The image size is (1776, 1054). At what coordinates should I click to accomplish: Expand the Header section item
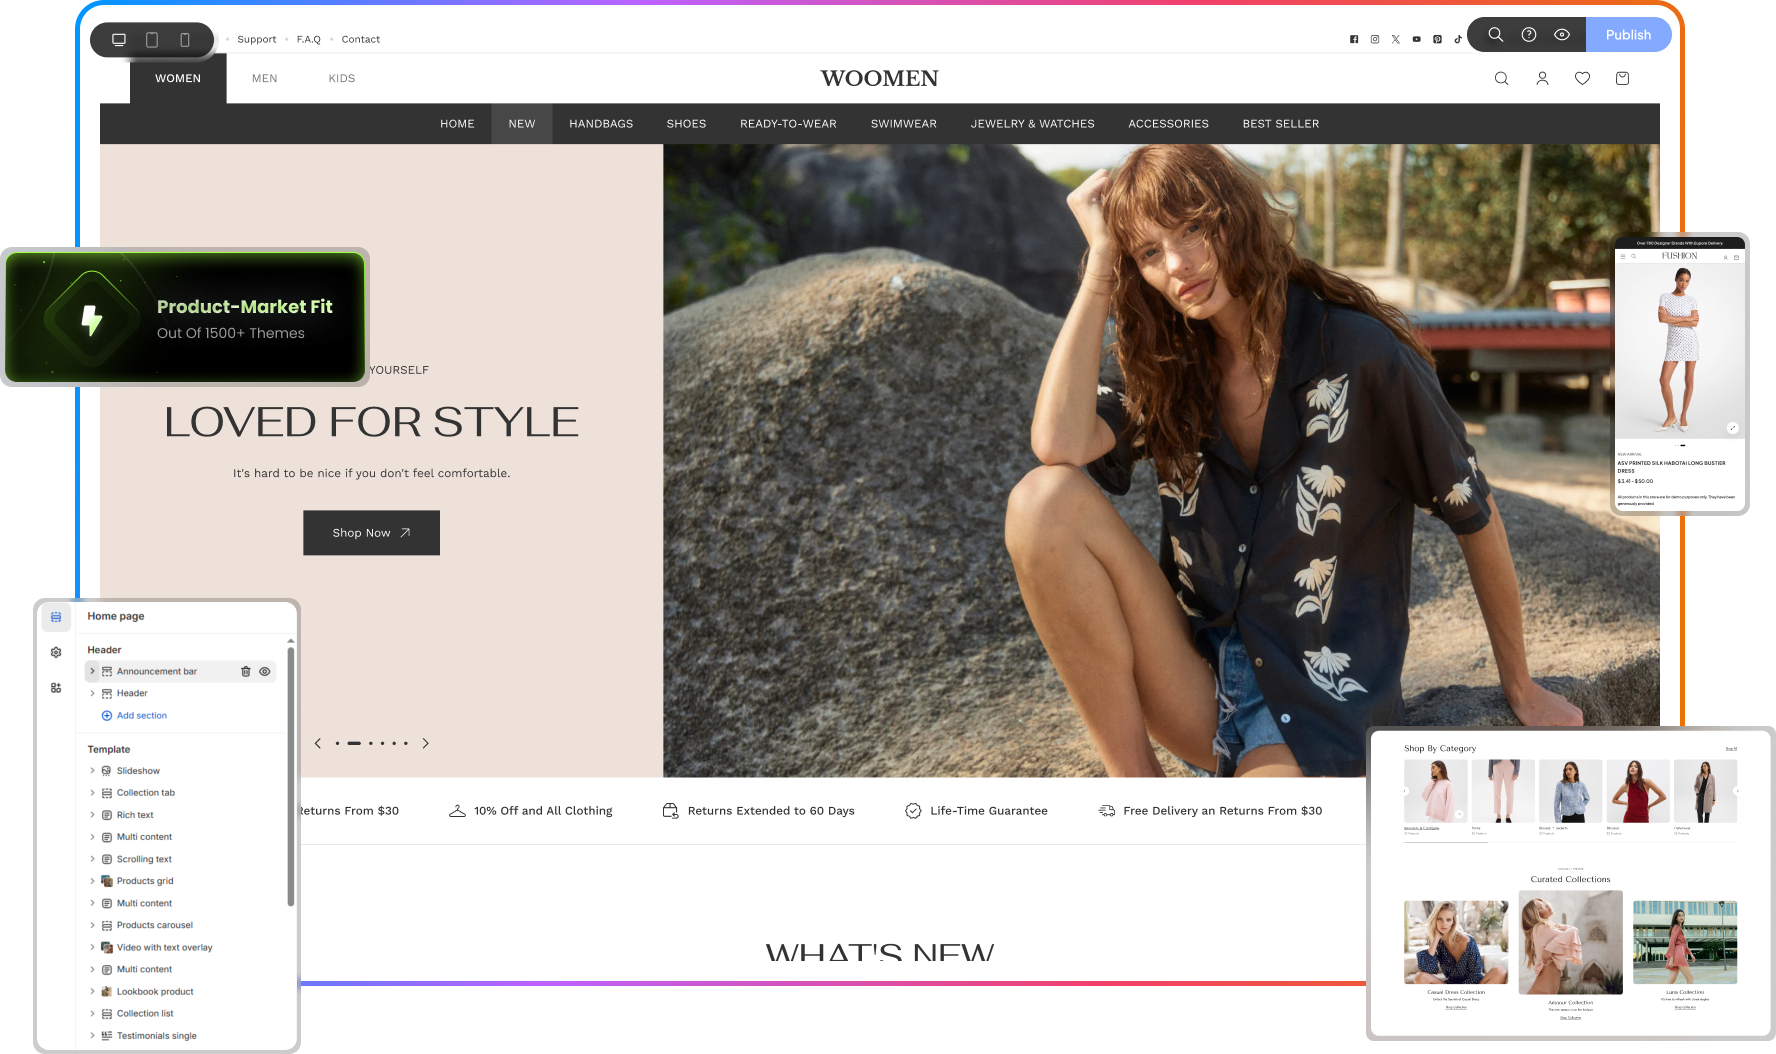point(92,693)
